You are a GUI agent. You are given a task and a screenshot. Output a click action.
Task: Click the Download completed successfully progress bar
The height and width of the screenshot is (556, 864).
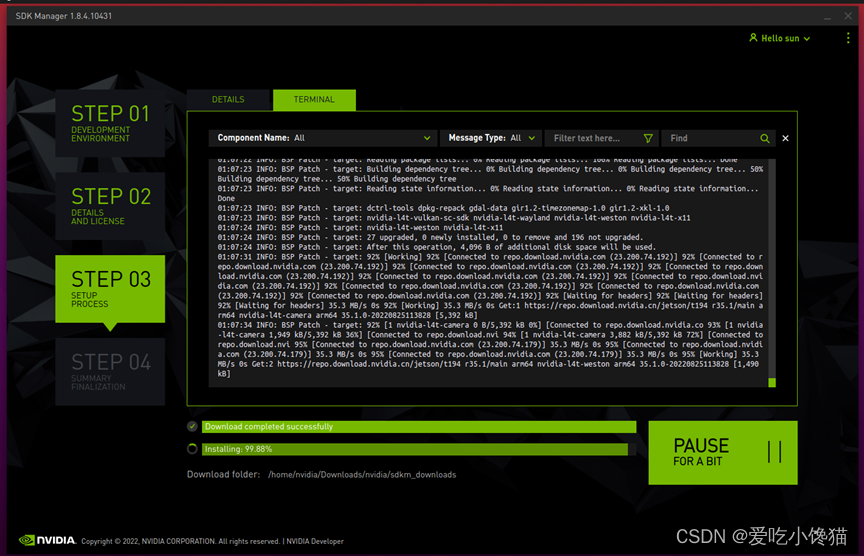click(x=419, y=427)
